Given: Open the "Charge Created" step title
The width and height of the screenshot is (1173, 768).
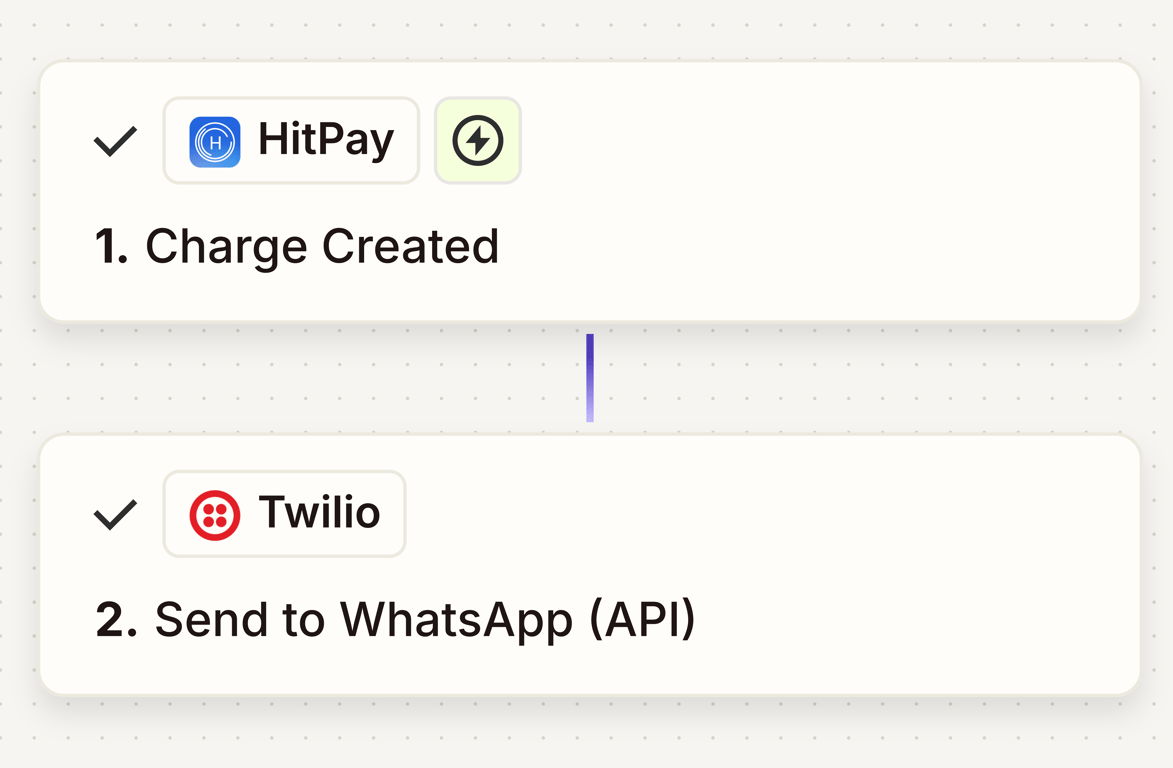Looking at the screenshot, I should (x=321, y=247).
